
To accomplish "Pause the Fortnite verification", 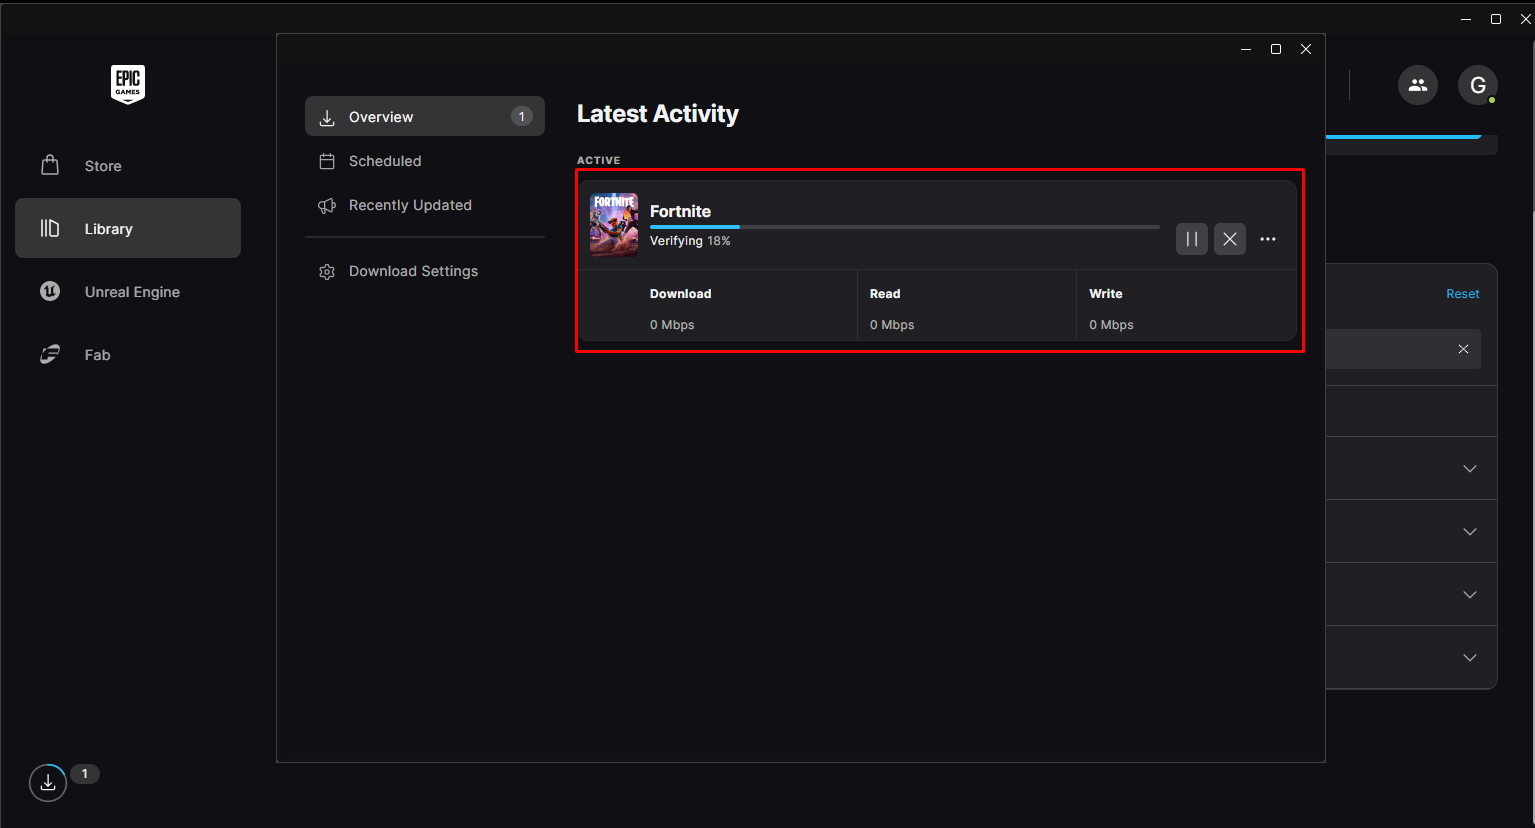I will (x=1192, y=239).
